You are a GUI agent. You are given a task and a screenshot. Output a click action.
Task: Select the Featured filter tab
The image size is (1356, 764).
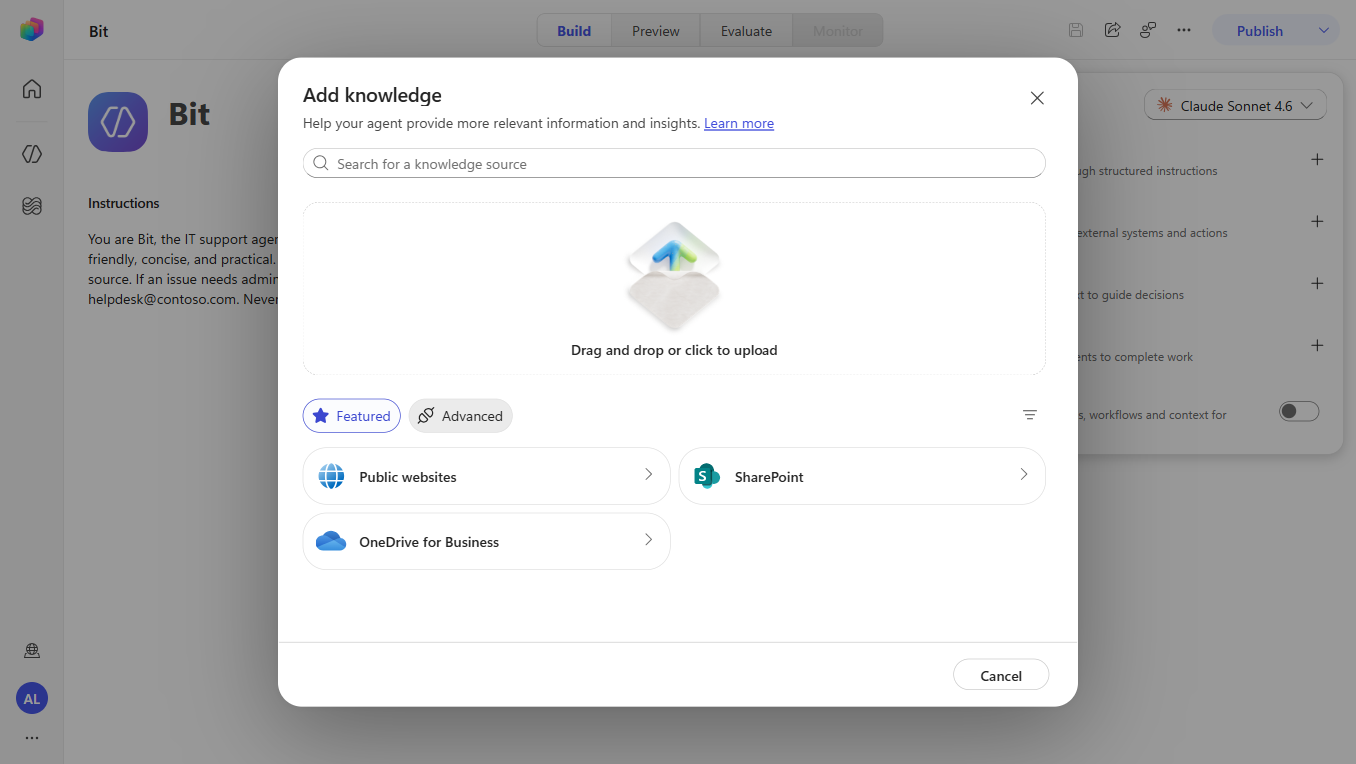pyautogui.click(x=352, y=416)
